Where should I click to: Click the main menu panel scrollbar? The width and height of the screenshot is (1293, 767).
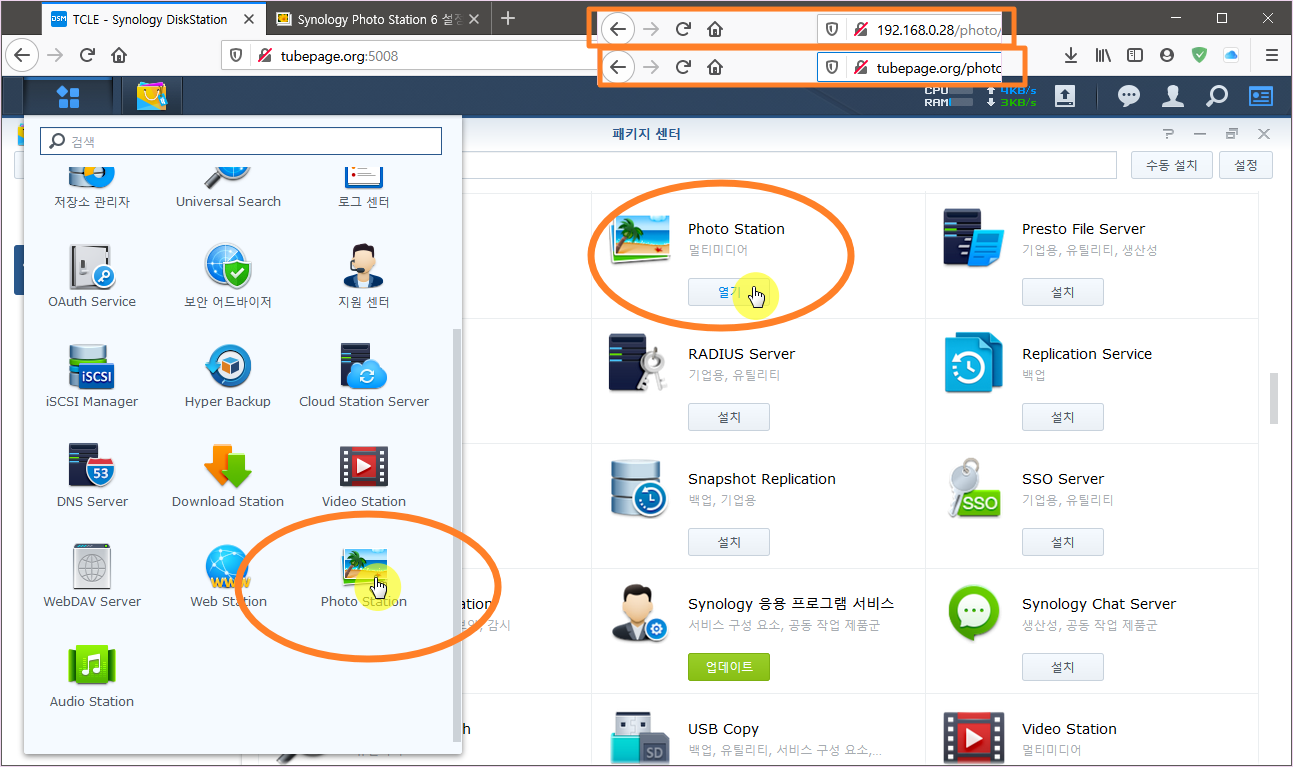(x=458, y=535)
